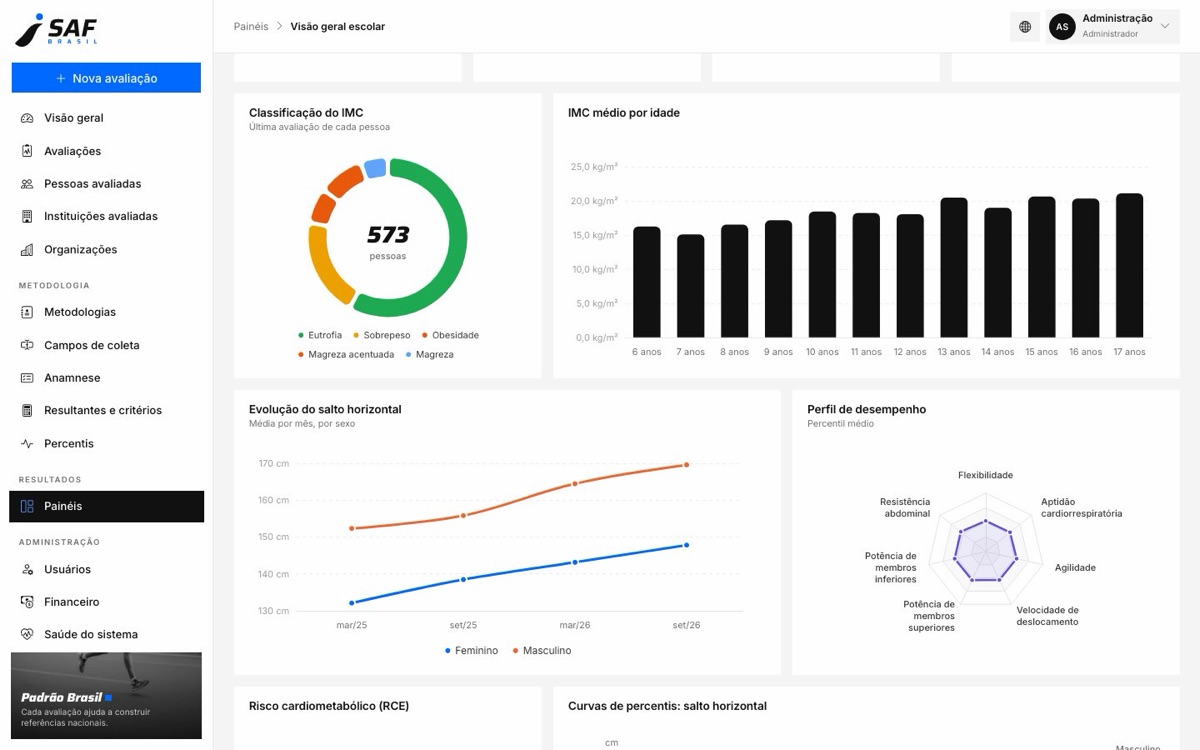Click the Percentis pulse icon
This screenshot has width=1200, height=750.
(x=27, y=443)
